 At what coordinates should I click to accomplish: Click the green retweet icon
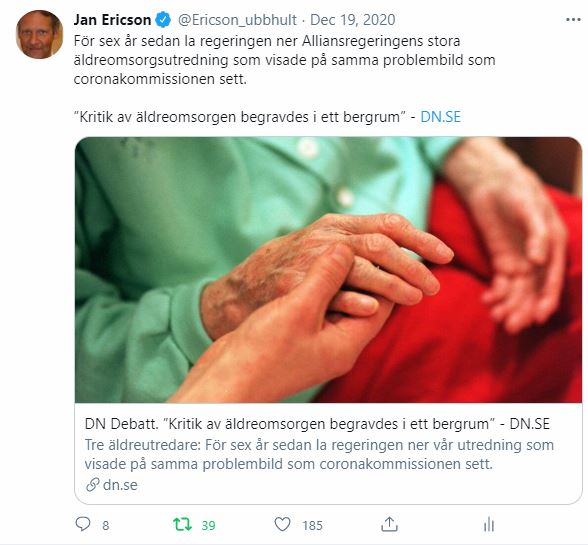coord(182,524)
